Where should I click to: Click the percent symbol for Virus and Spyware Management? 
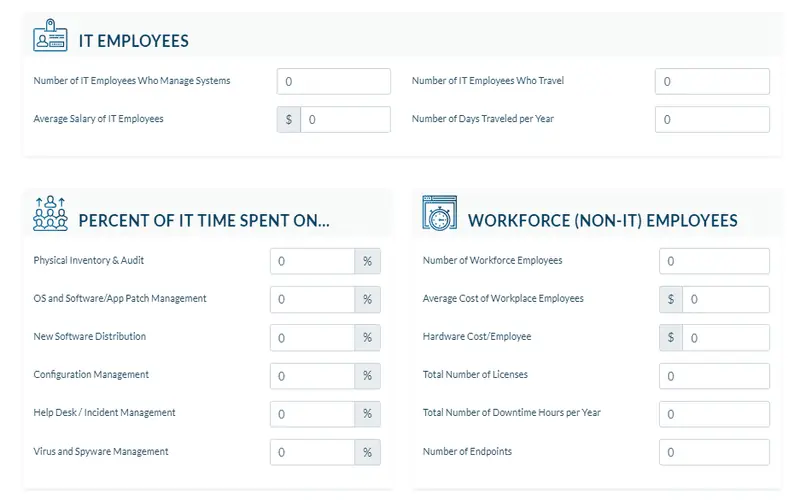pos(367,452)
